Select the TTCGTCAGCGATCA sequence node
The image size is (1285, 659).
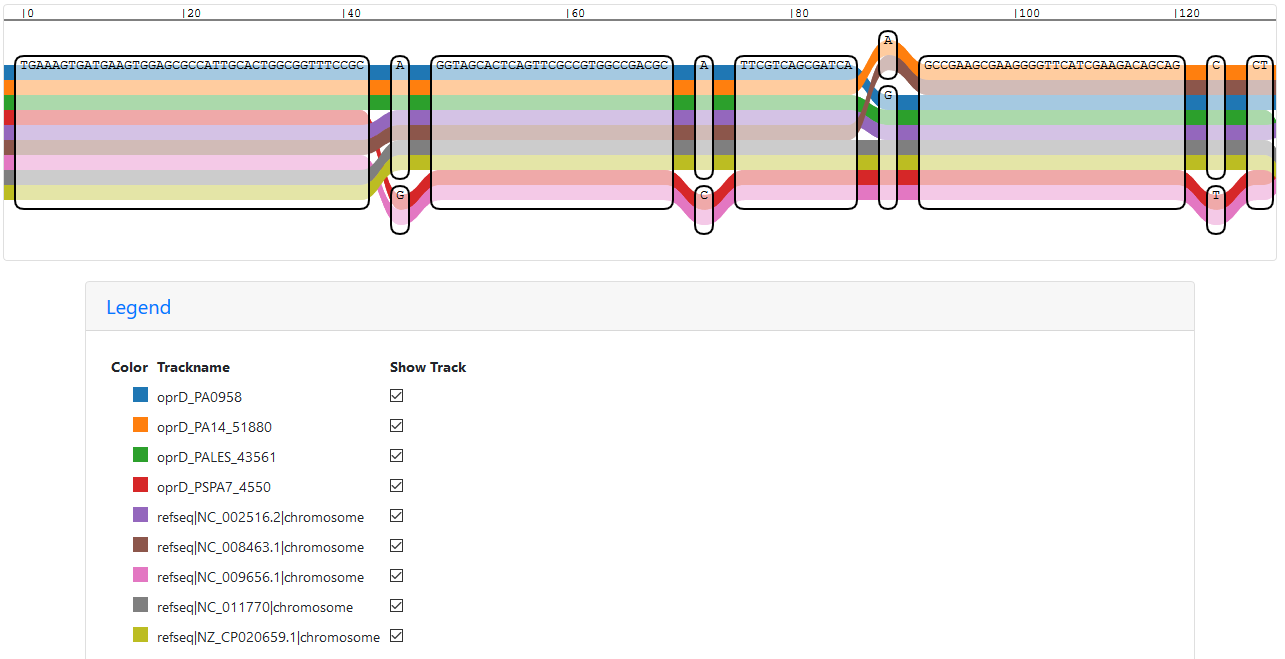click(795, 66)
